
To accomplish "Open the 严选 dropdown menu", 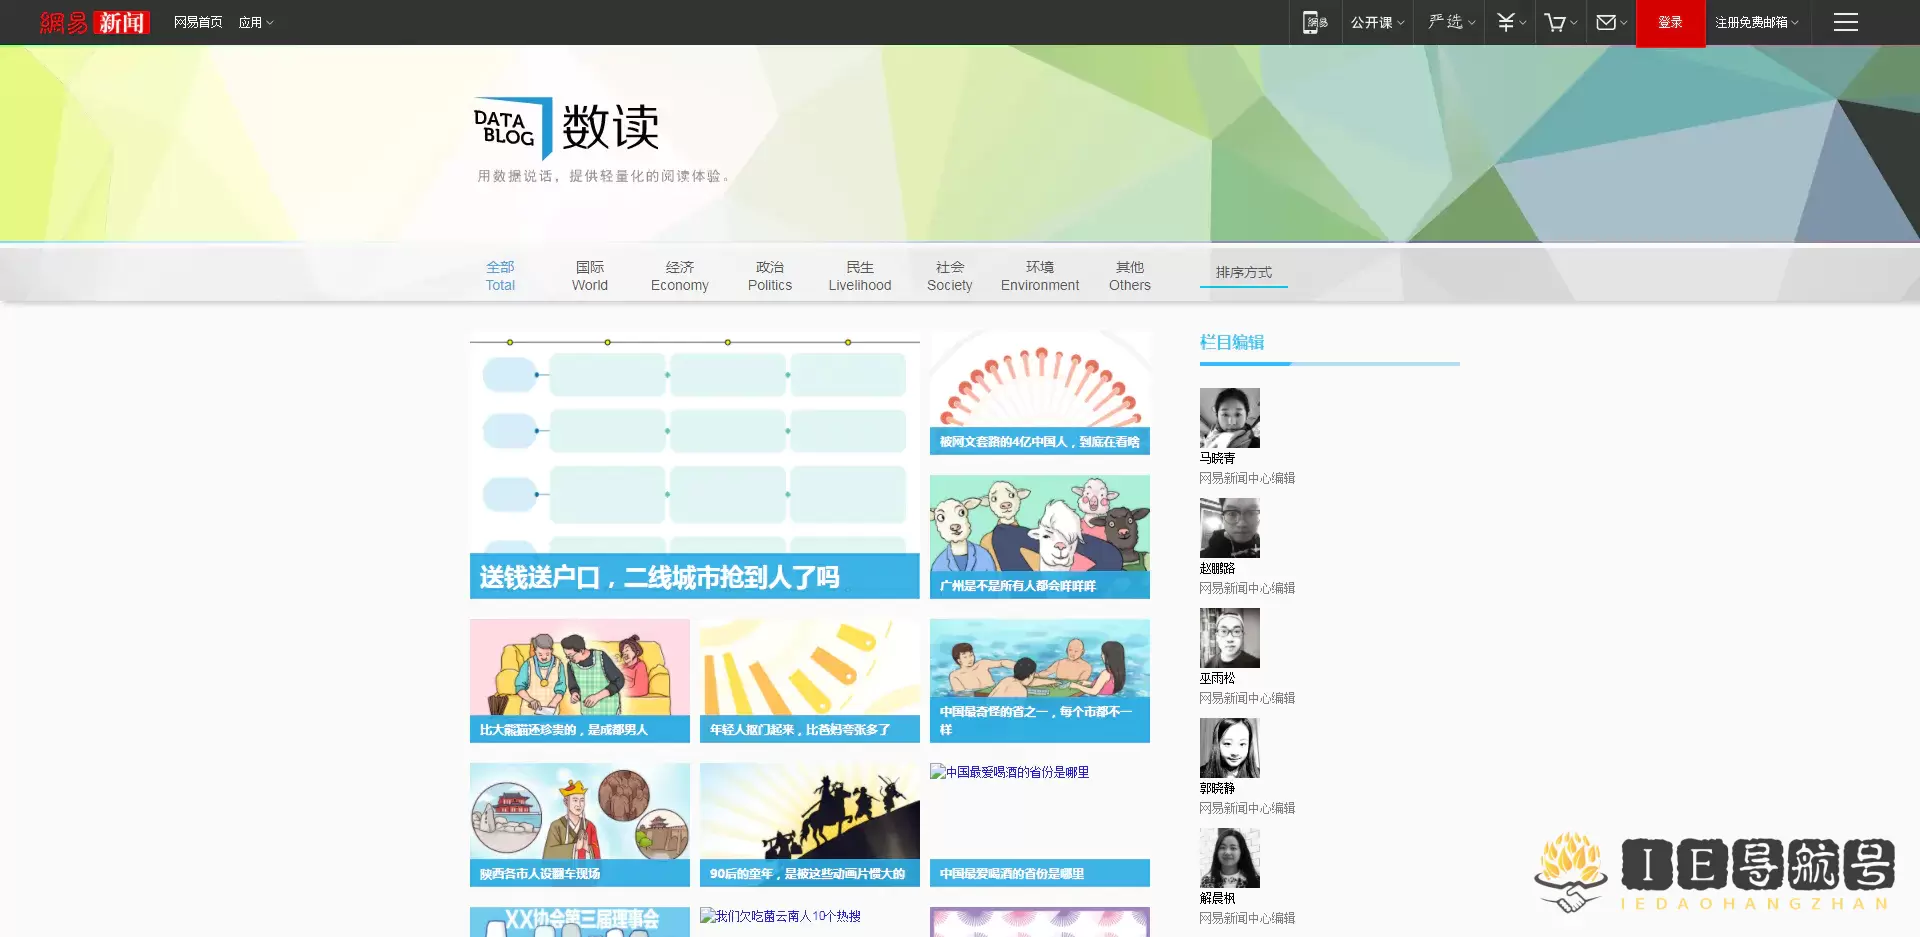I will (1451, 22).
